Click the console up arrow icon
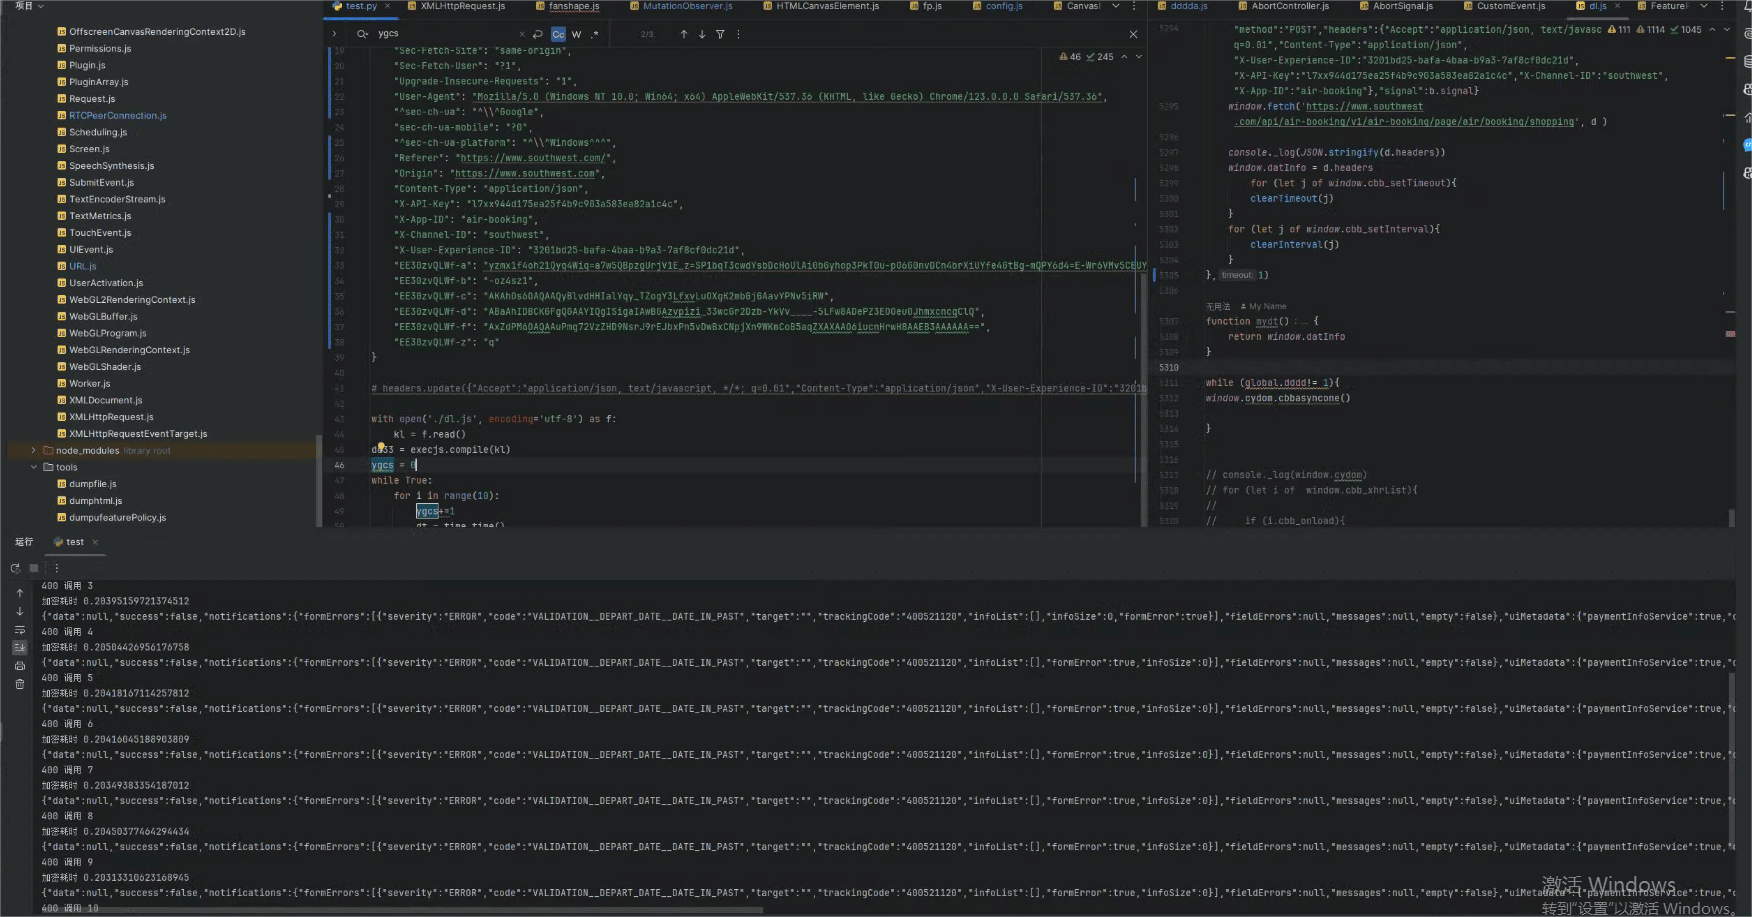 pyautogui.click(x=19, y=593)
